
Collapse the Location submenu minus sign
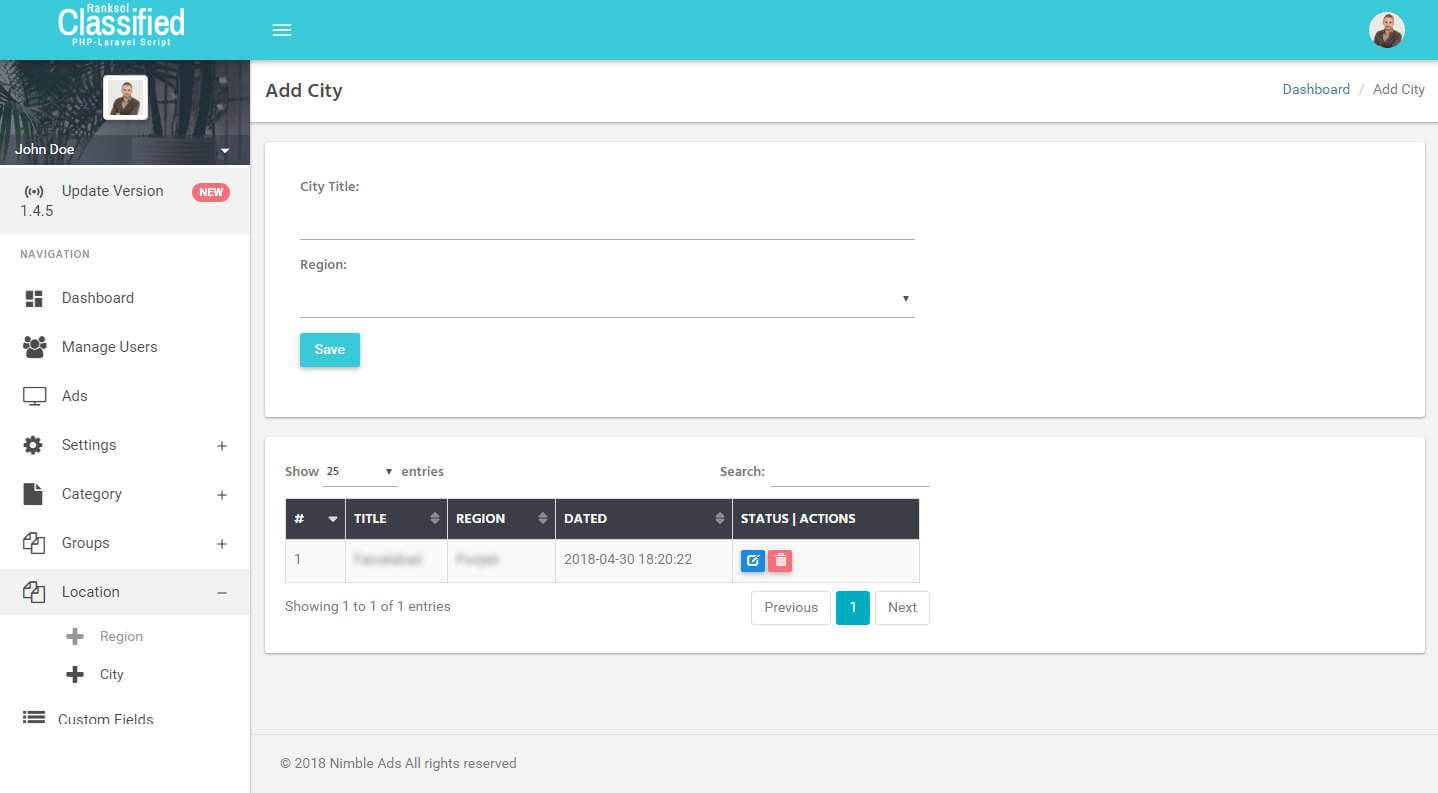coord(222,593)
